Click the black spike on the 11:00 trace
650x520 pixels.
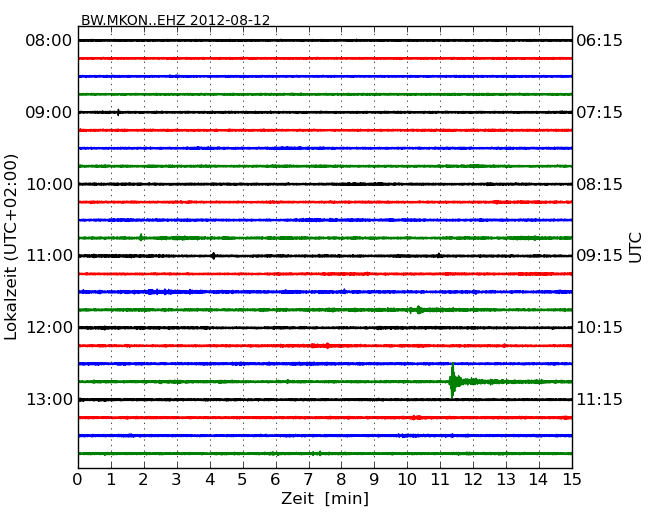[213, 256]
